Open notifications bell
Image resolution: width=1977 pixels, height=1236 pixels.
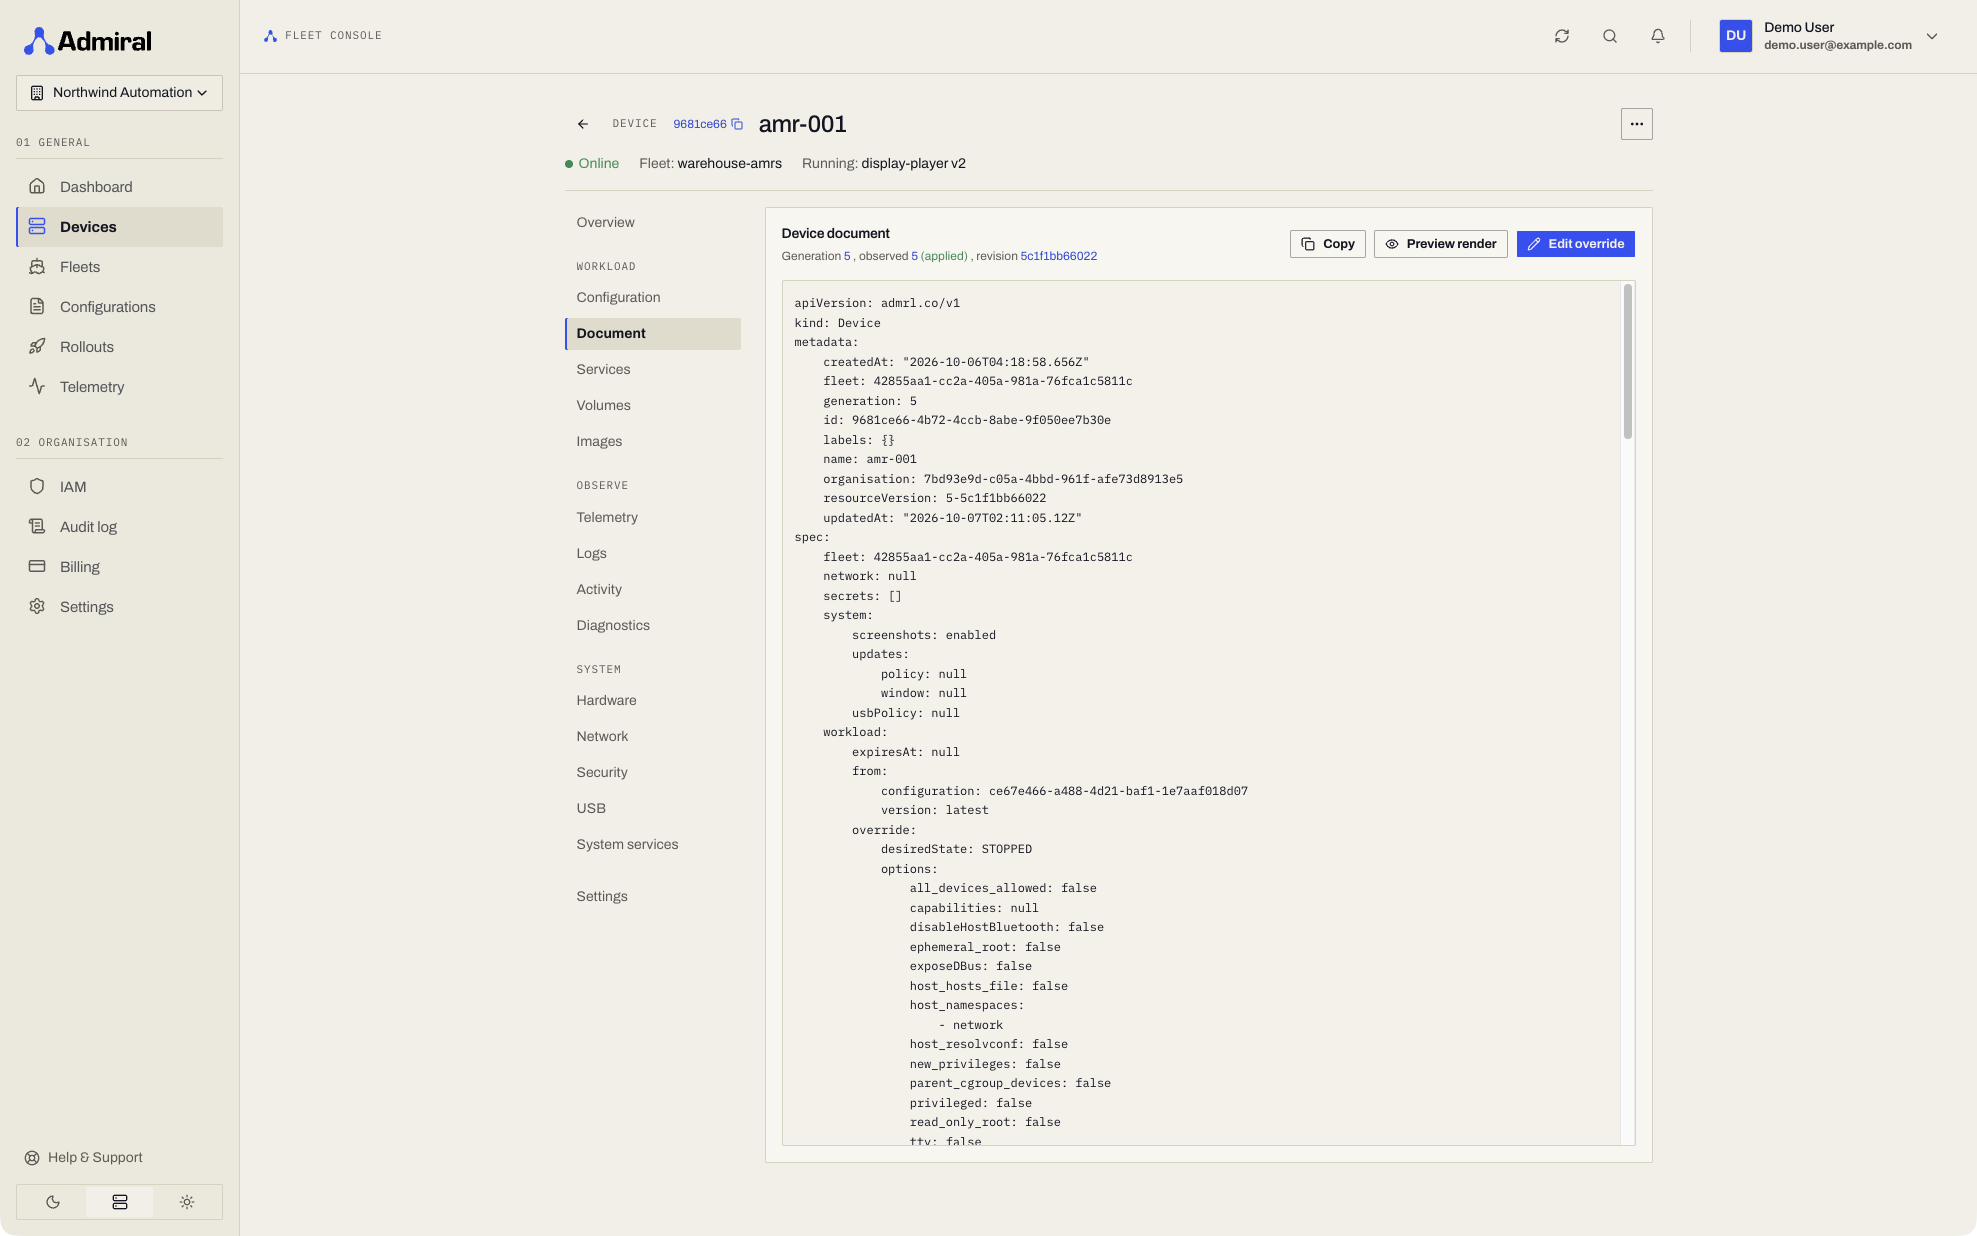click(x=1658, y=36)
